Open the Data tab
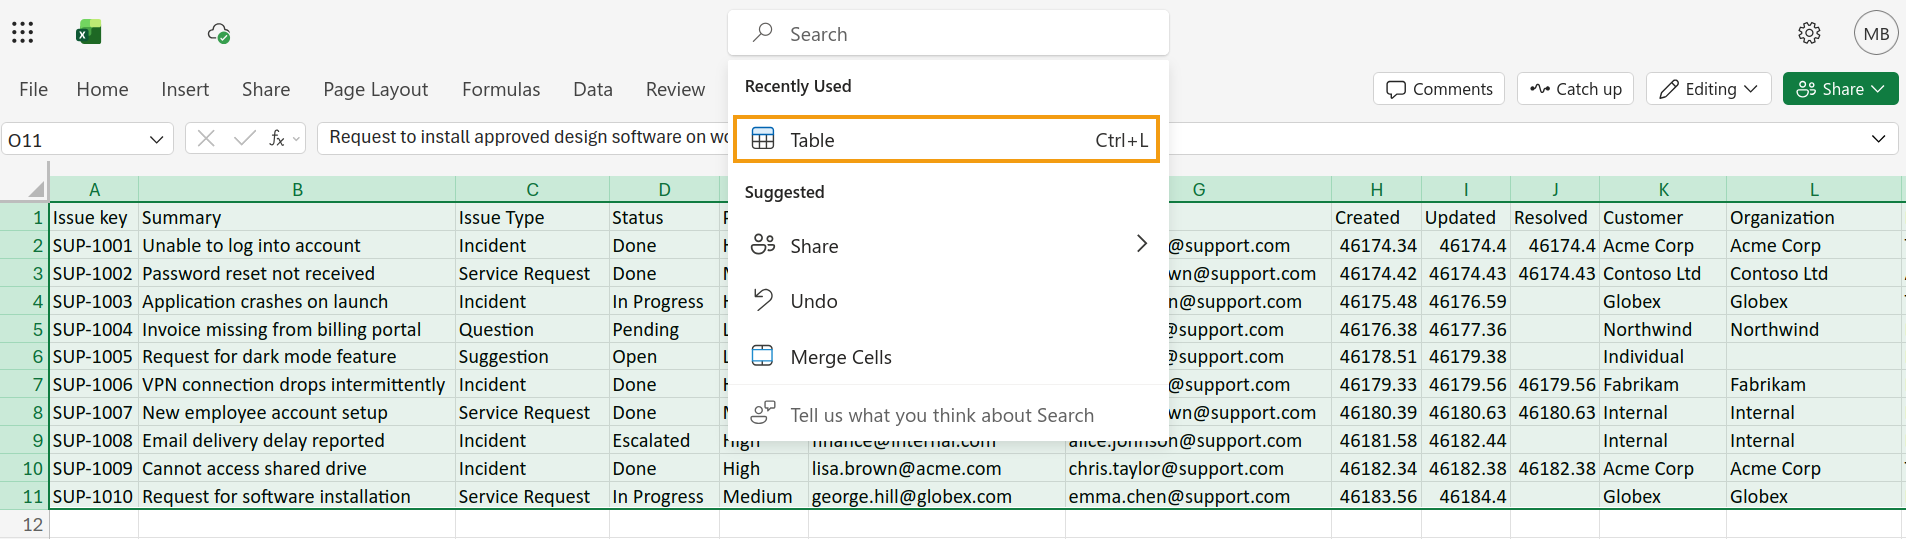1906x539 pixels. pos(593,89)
